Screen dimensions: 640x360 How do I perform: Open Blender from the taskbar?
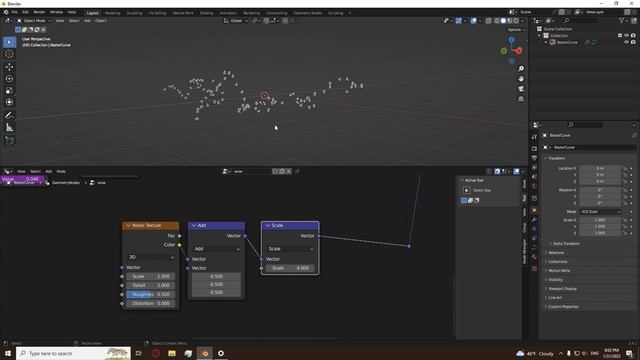(x=205, y=353)
